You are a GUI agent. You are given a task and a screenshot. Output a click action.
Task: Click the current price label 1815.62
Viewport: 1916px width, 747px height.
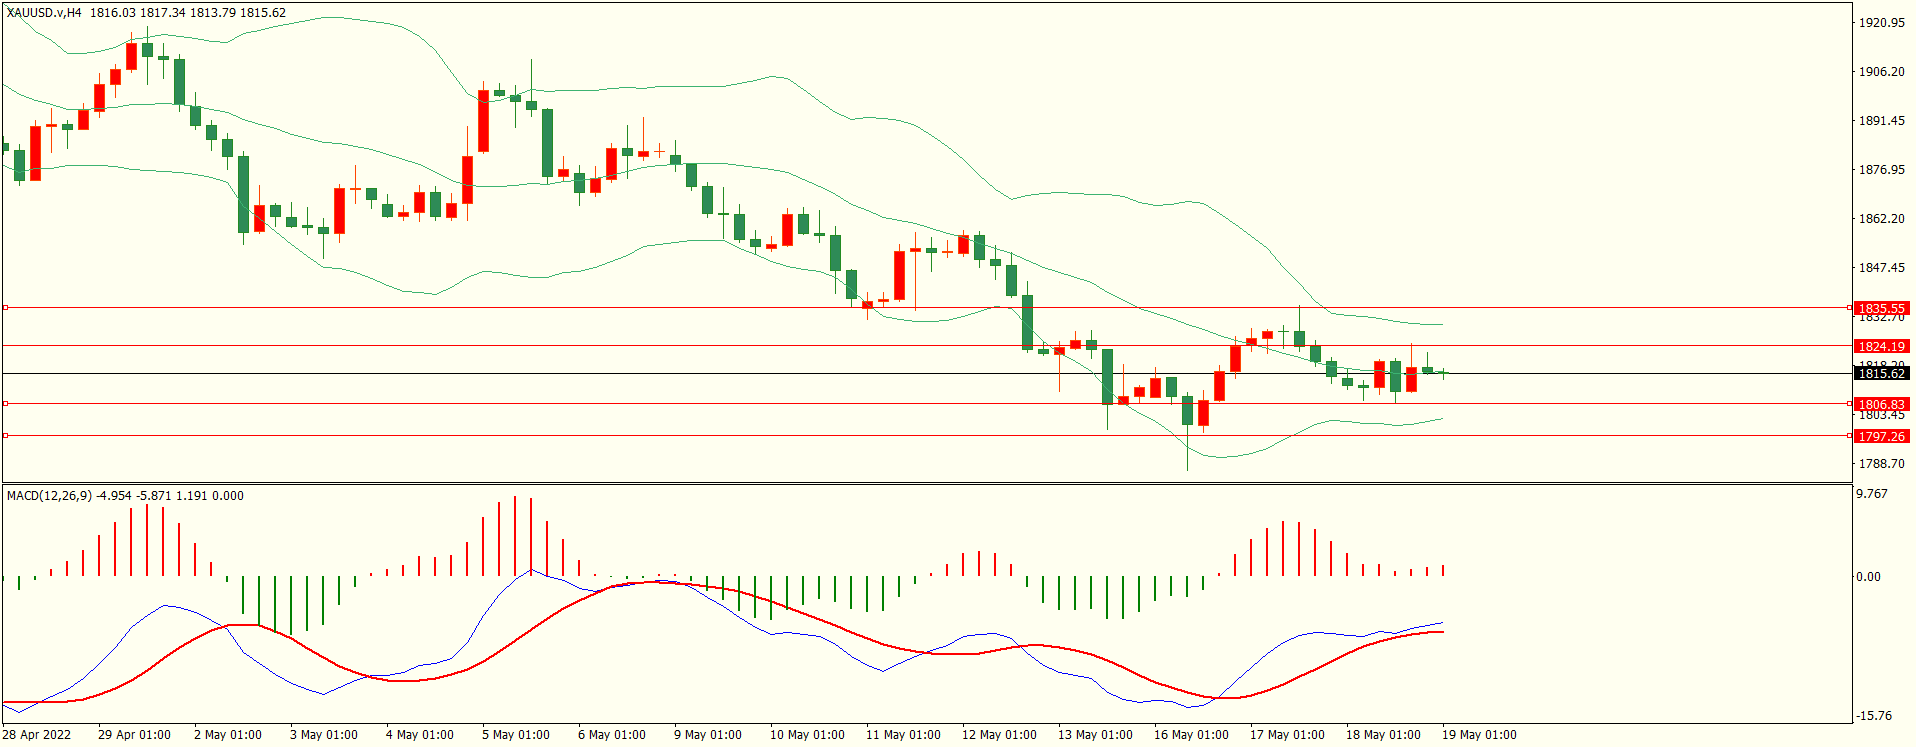click(x=1881, y=373)
